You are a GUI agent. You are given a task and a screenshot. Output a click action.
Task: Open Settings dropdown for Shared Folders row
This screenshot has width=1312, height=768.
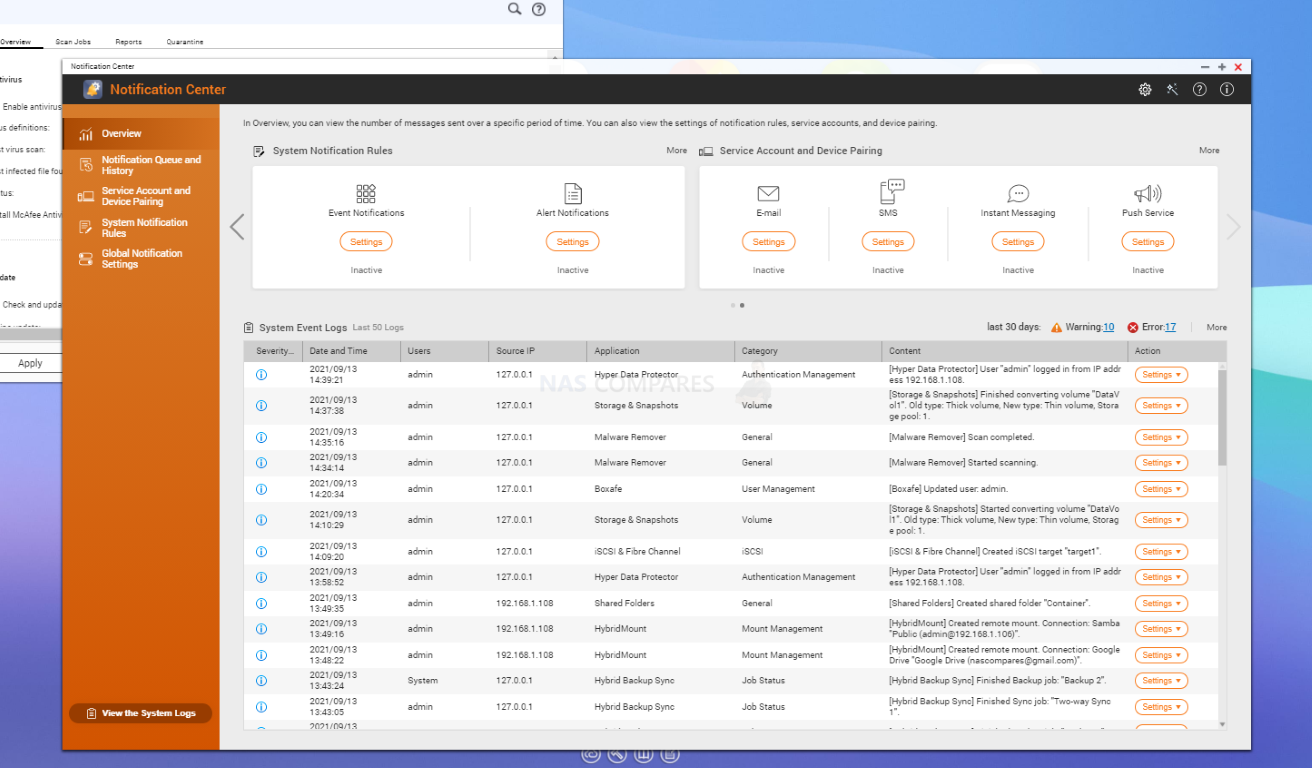(x=1161, y=604)
